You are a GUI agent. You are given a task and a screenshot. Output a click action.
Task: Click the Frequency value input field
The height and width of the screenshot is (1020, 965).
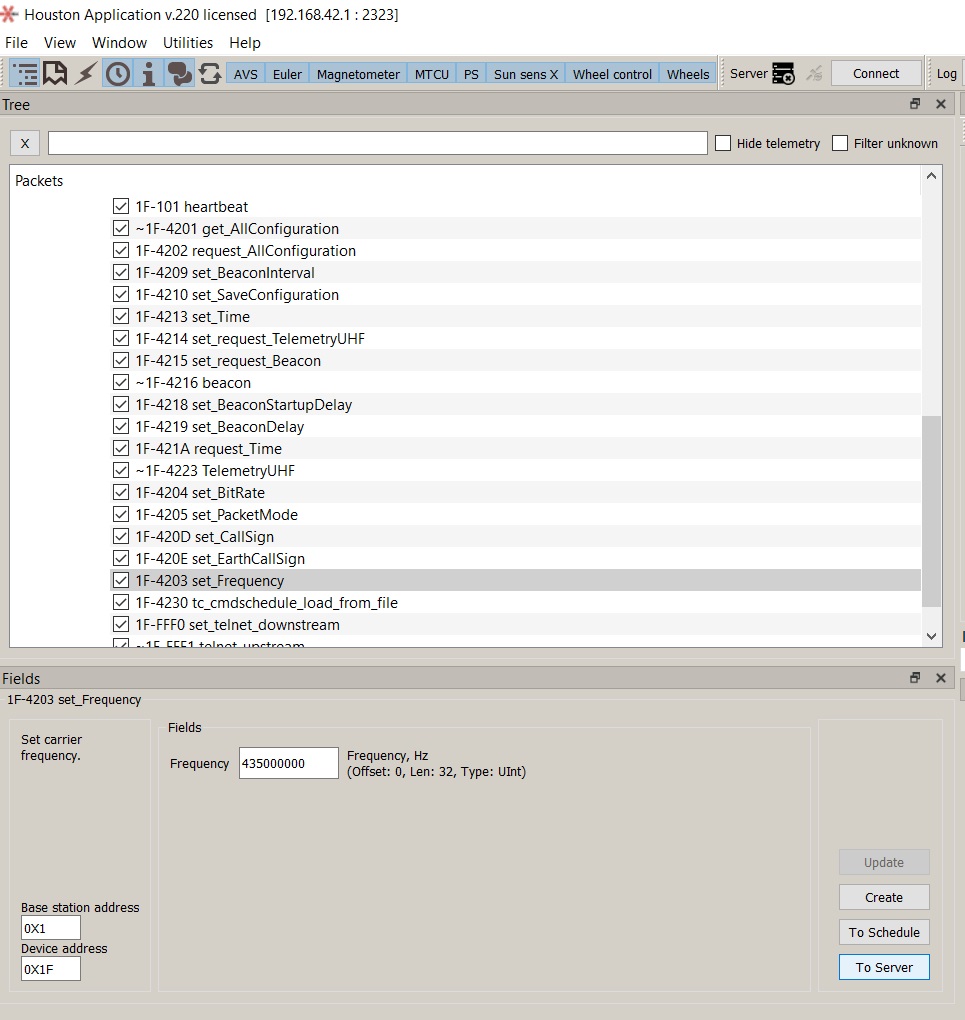pyautogui.click(x=288, y=763)
